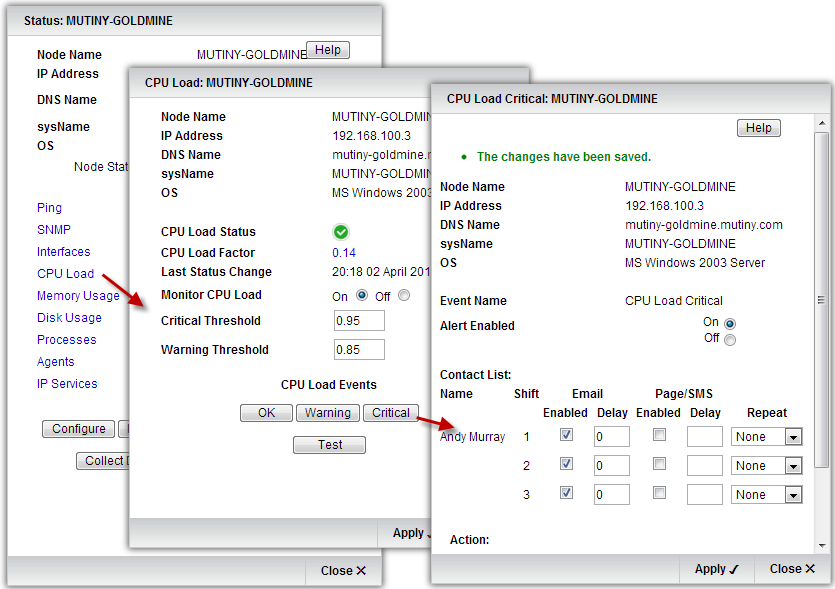Screen dimensions: 835x589
Task: Open the Agents link in Status window
Action: [x=56, y=362]
